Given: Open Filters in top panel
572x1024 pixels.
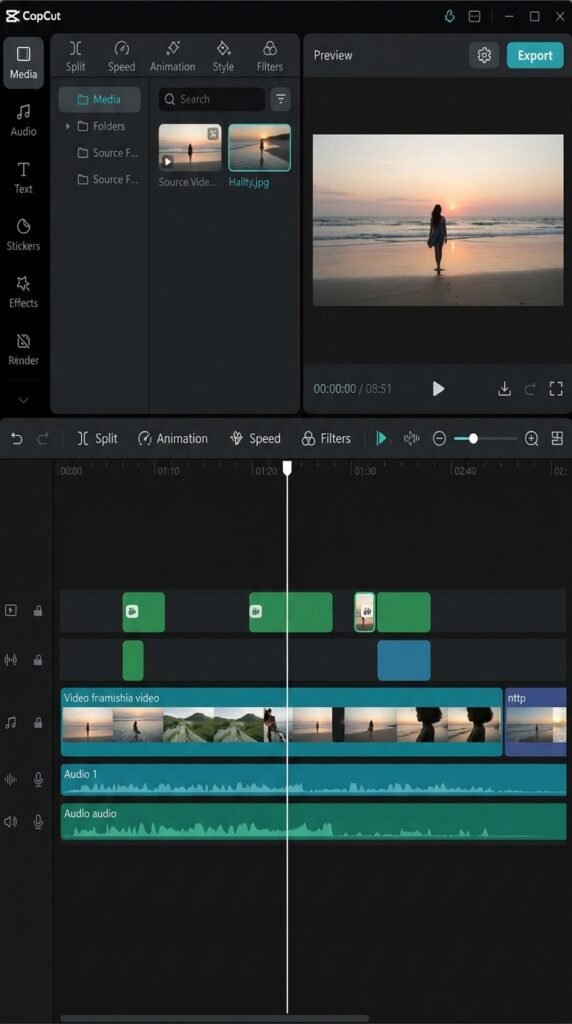Looking at the screenshot, I should (270, 56).
